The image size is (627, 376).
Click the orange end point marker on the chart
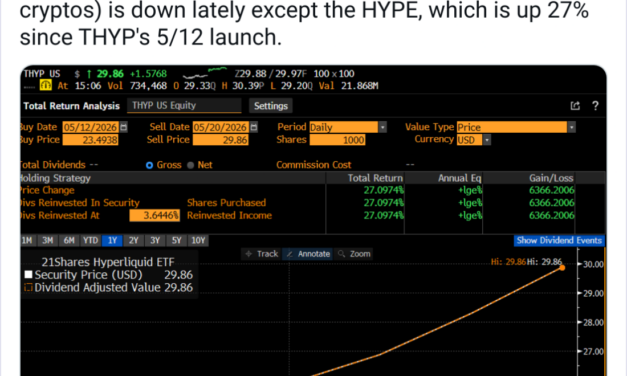coord(562,268)
